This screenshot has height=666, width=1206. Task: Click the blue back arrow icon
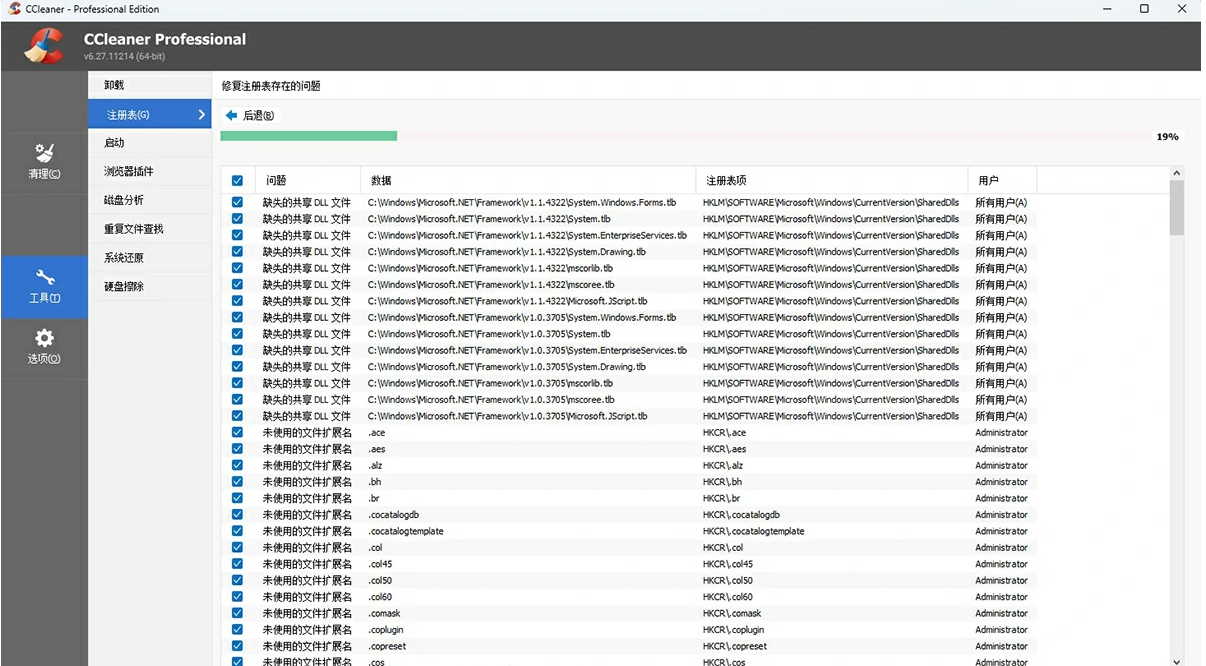(x=232, y=115)
